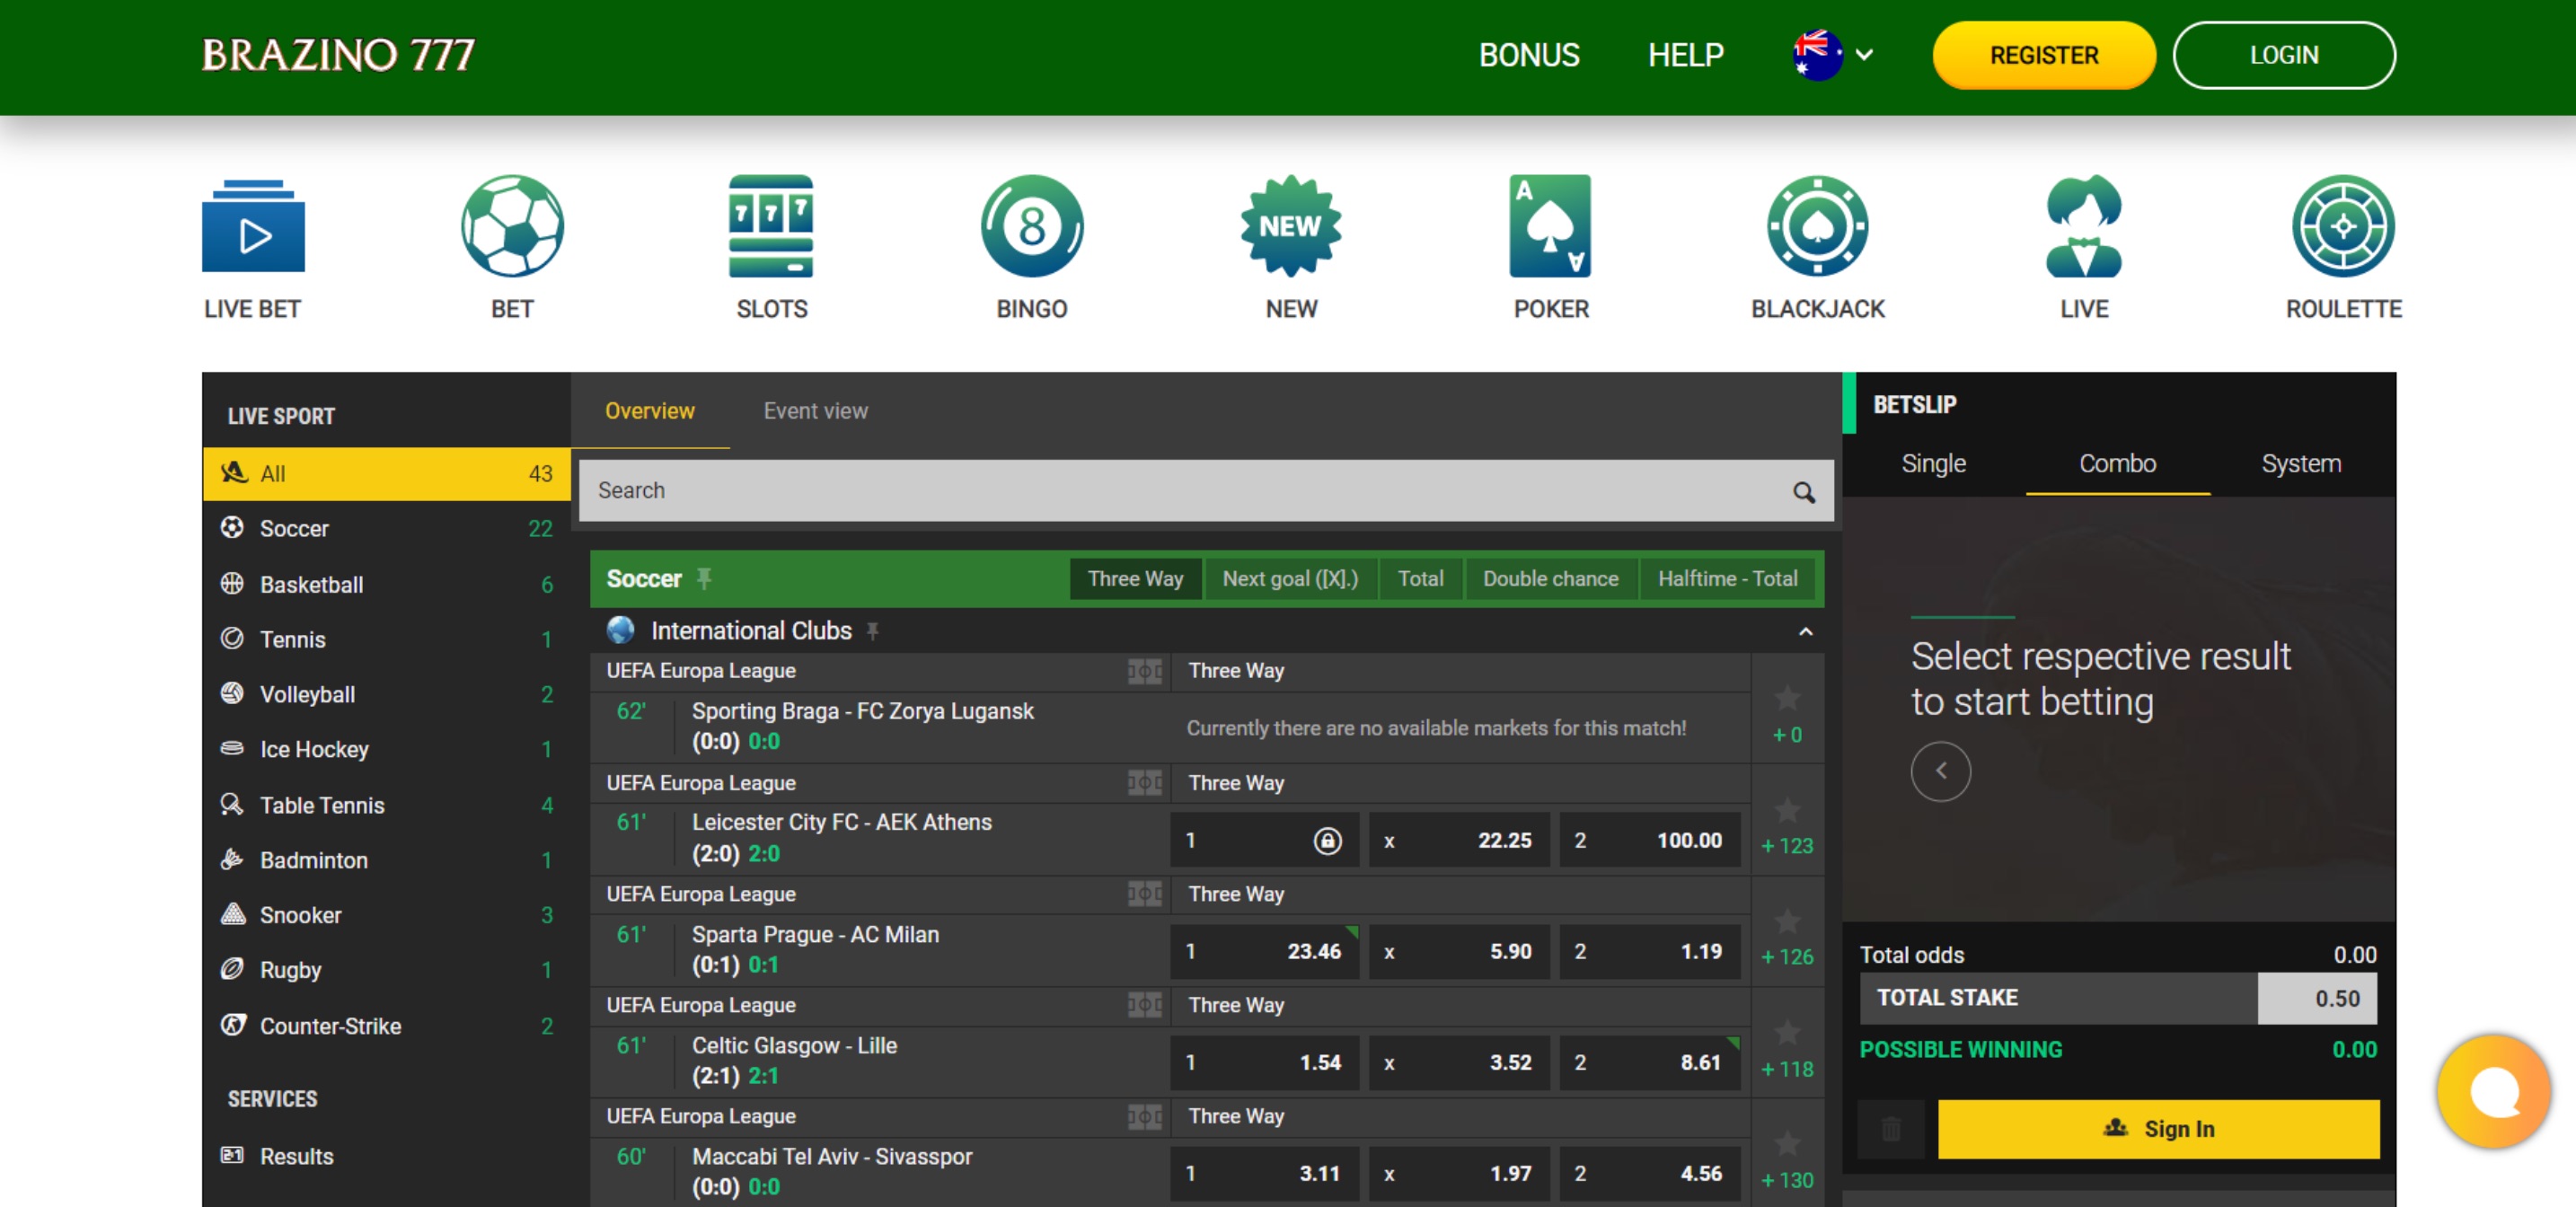The height and width of the screenshot is (1207, 2576).
Task: Edit the TOTAL STAKE 0.50 field
Action: point(2316,998)
